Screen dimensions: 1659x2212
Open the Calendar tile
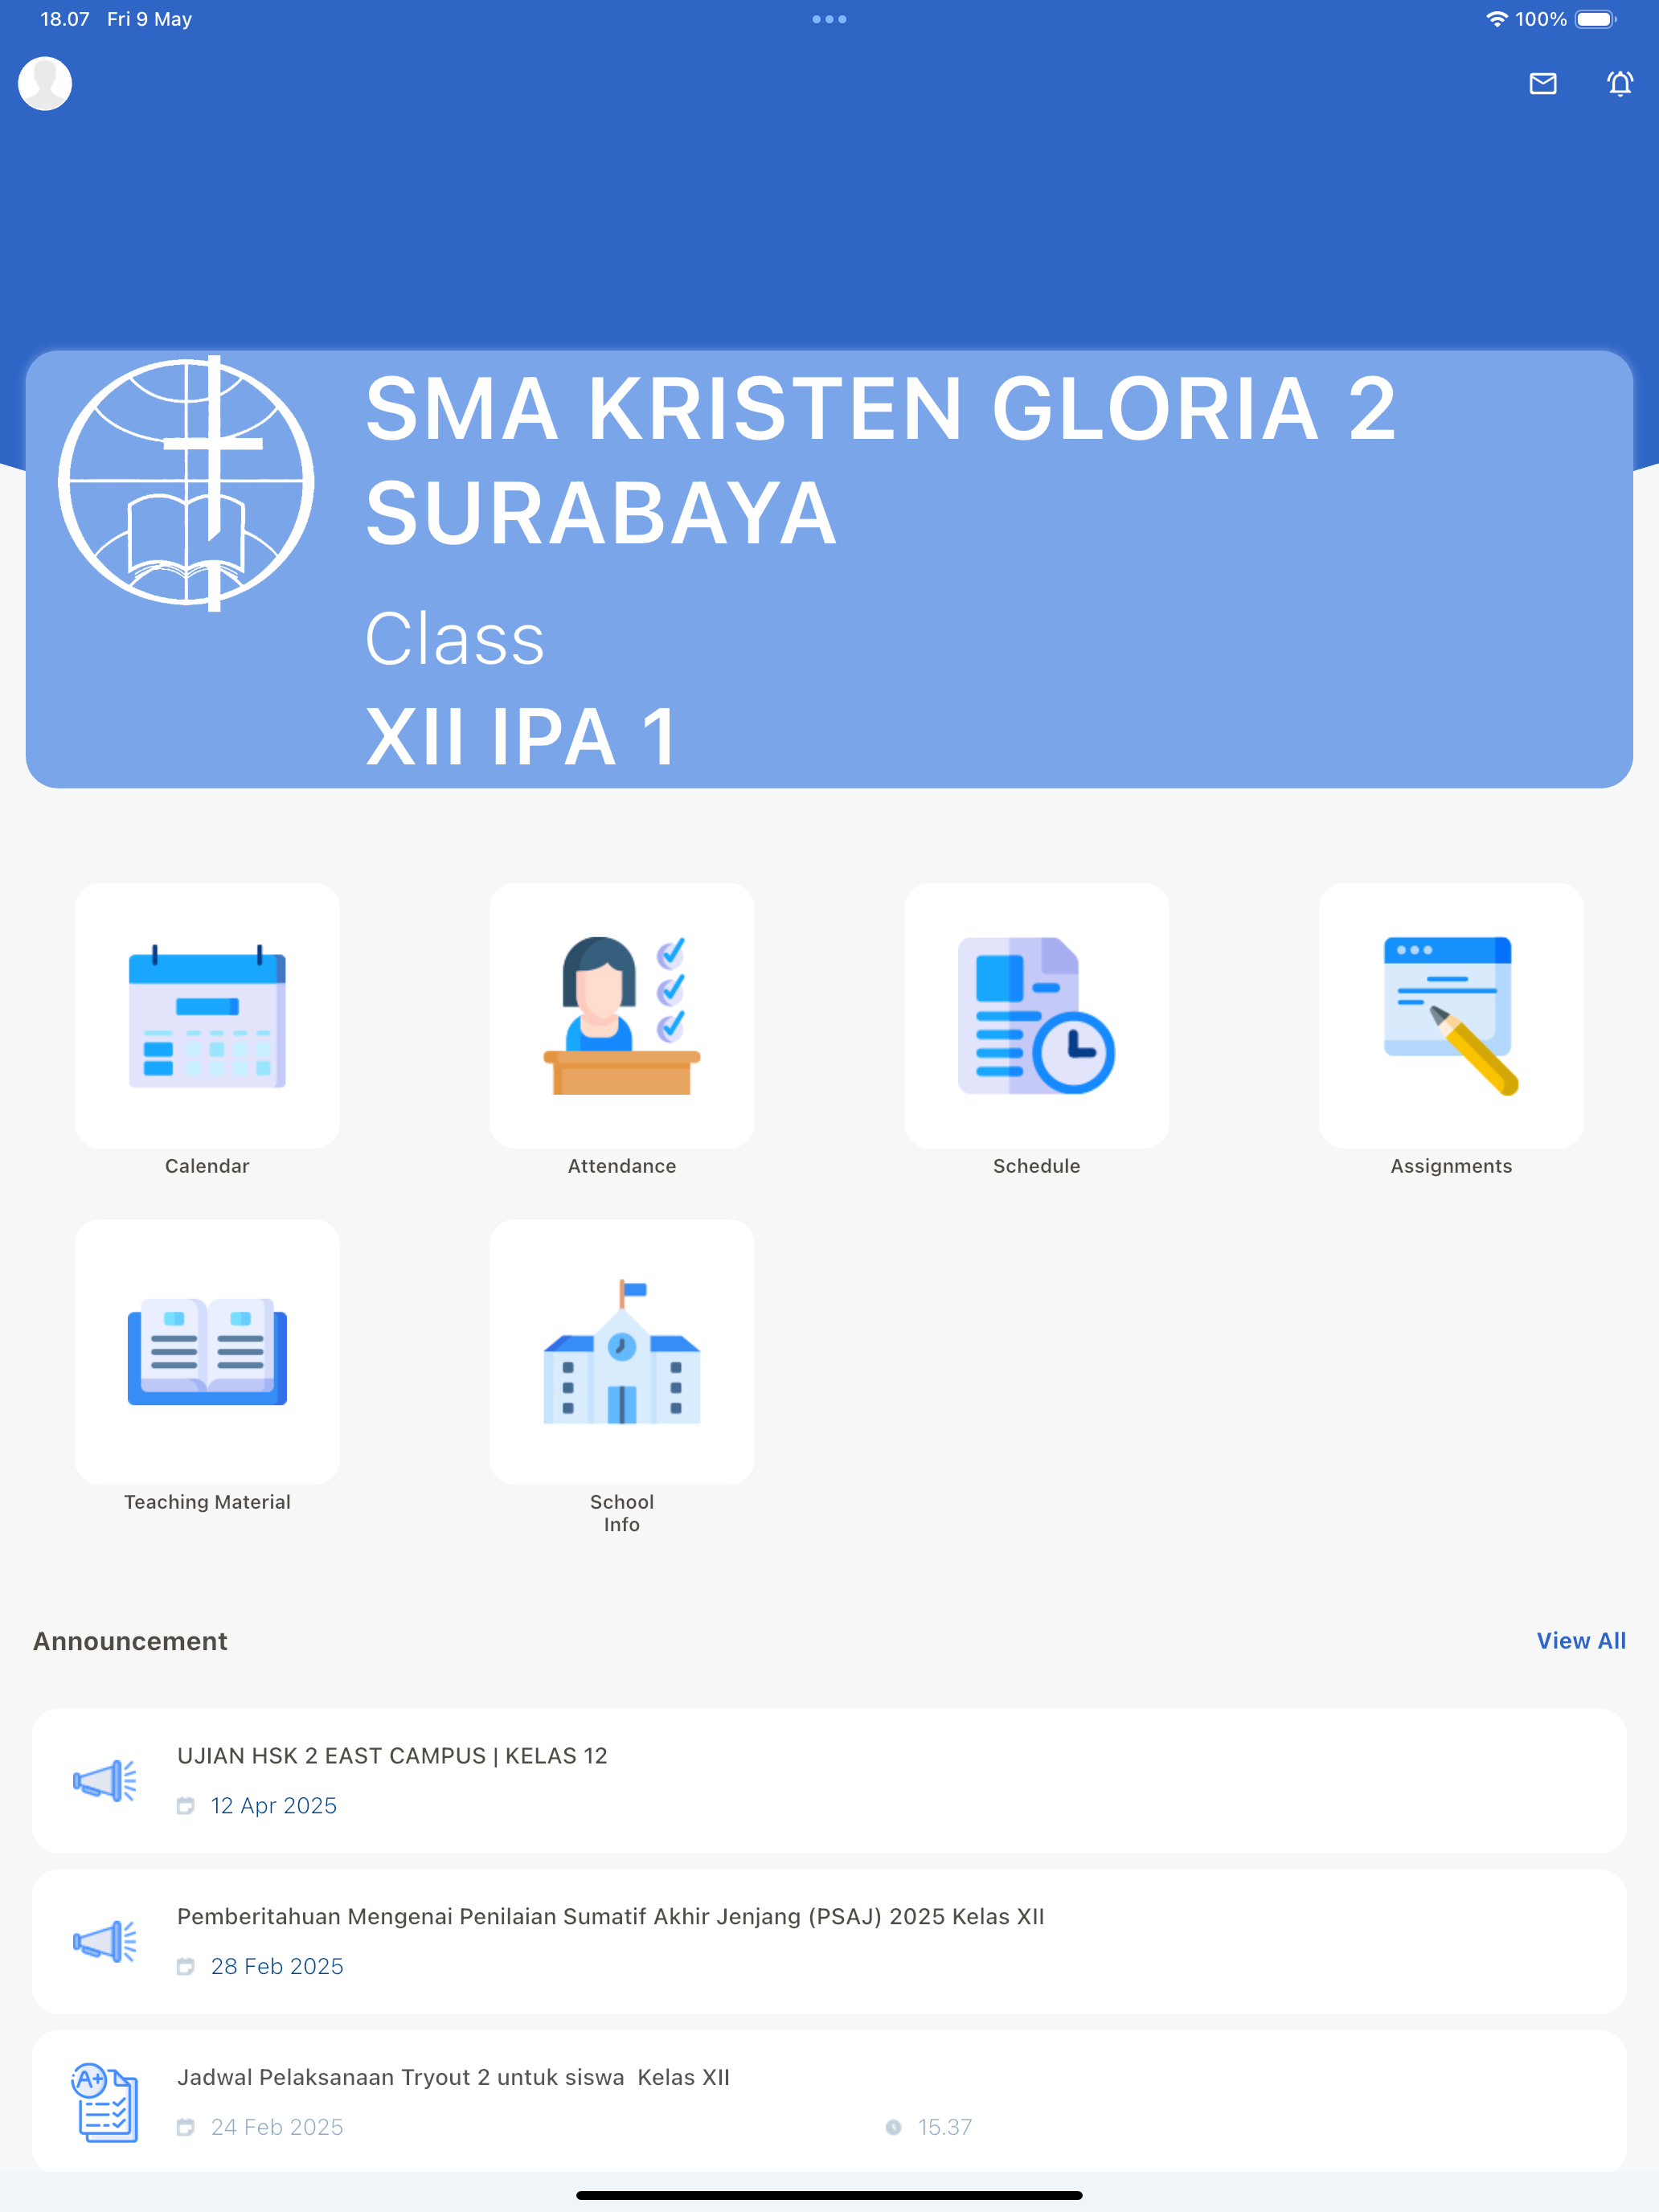tap(207, 1015)
